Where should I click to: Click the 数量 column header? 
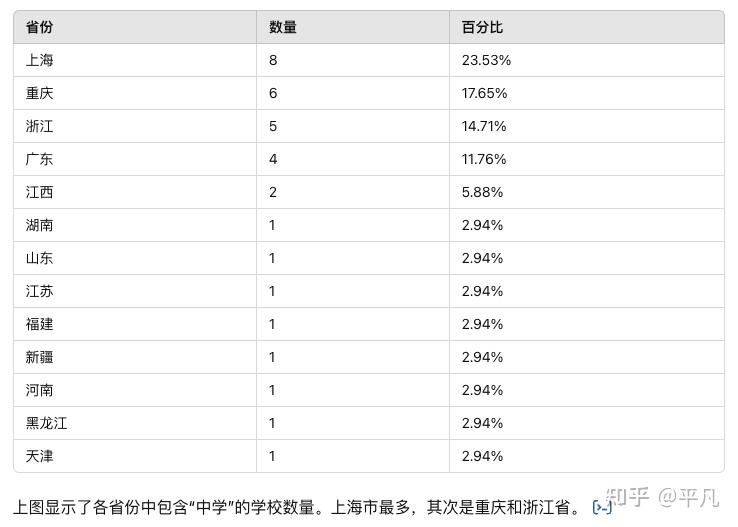click(x=282, y=27)
